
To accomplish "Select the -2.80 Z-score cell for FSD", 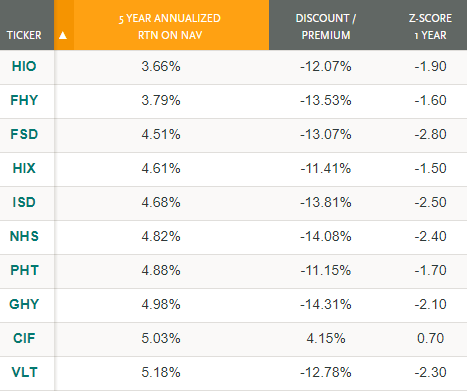I will 430,134.
